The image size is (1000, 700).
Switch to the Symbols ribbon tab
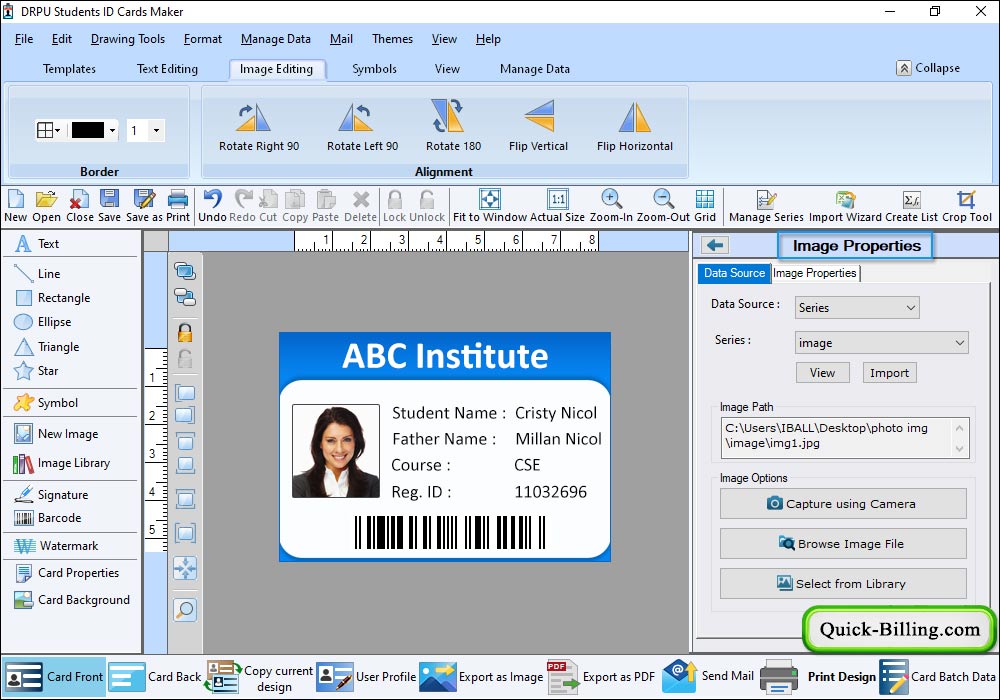pyautogui.click(x=374, y=69)
